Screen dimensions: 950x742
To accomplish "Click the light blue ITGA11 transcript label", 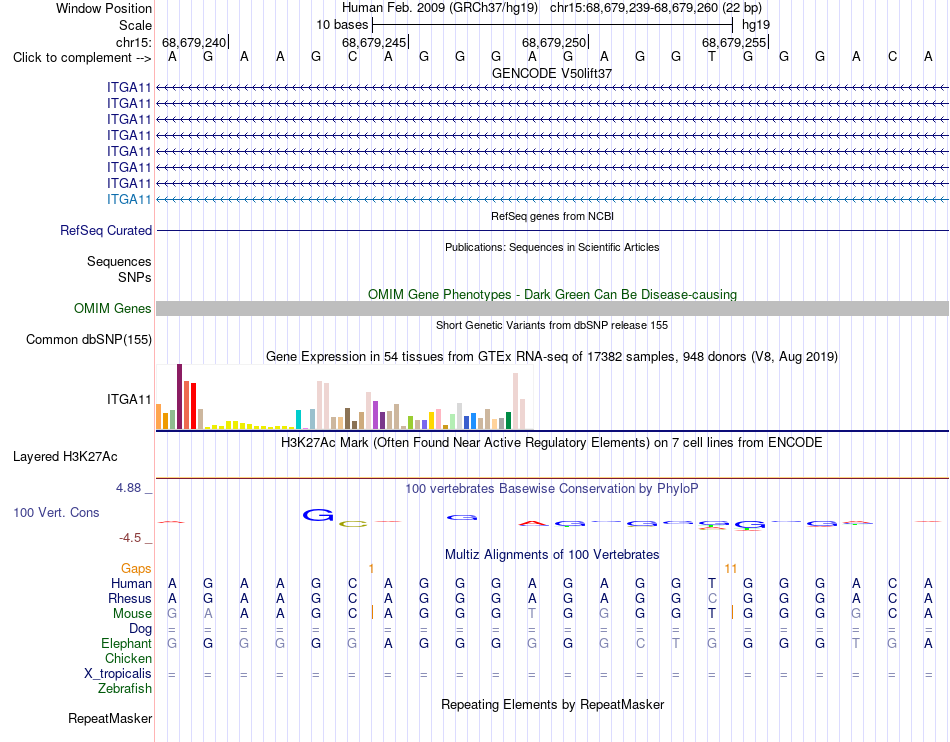I will coord(129,199).
